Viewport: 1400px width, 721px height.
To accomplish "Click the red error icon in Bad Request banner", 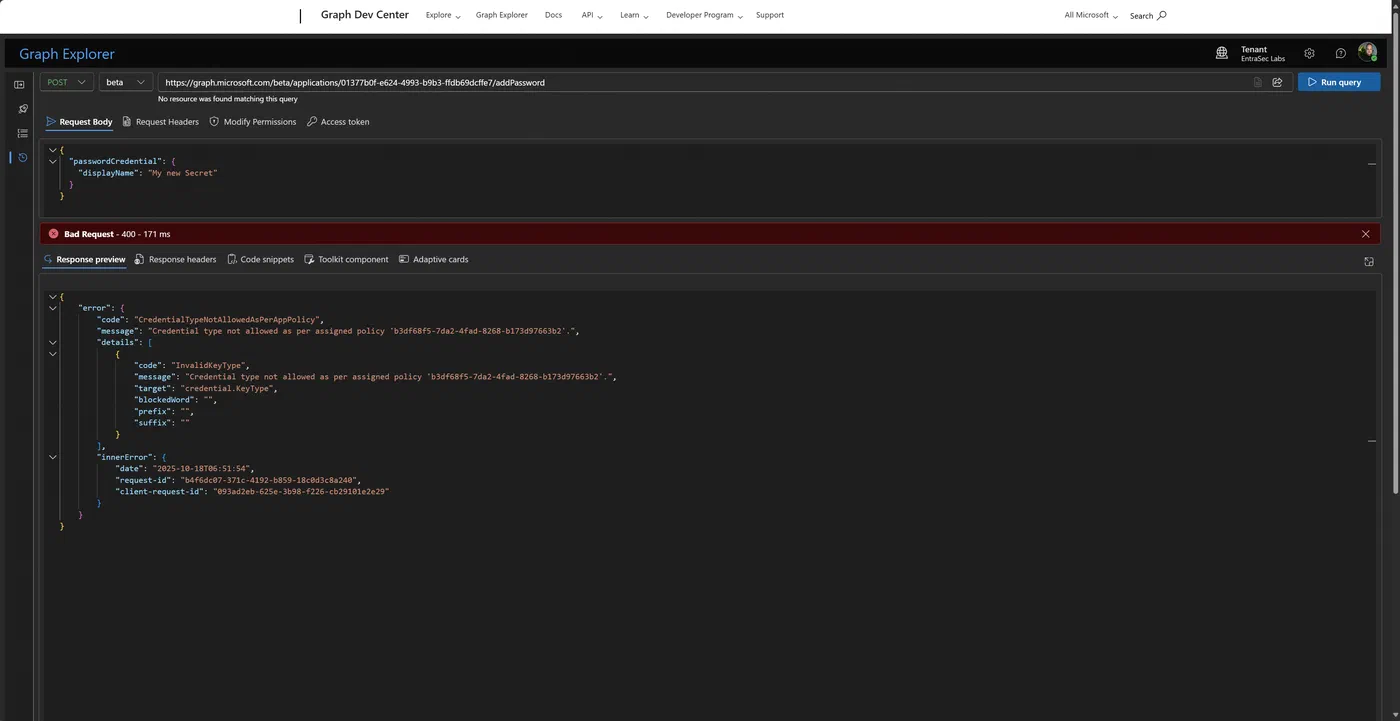I will (x=53, y=234).
